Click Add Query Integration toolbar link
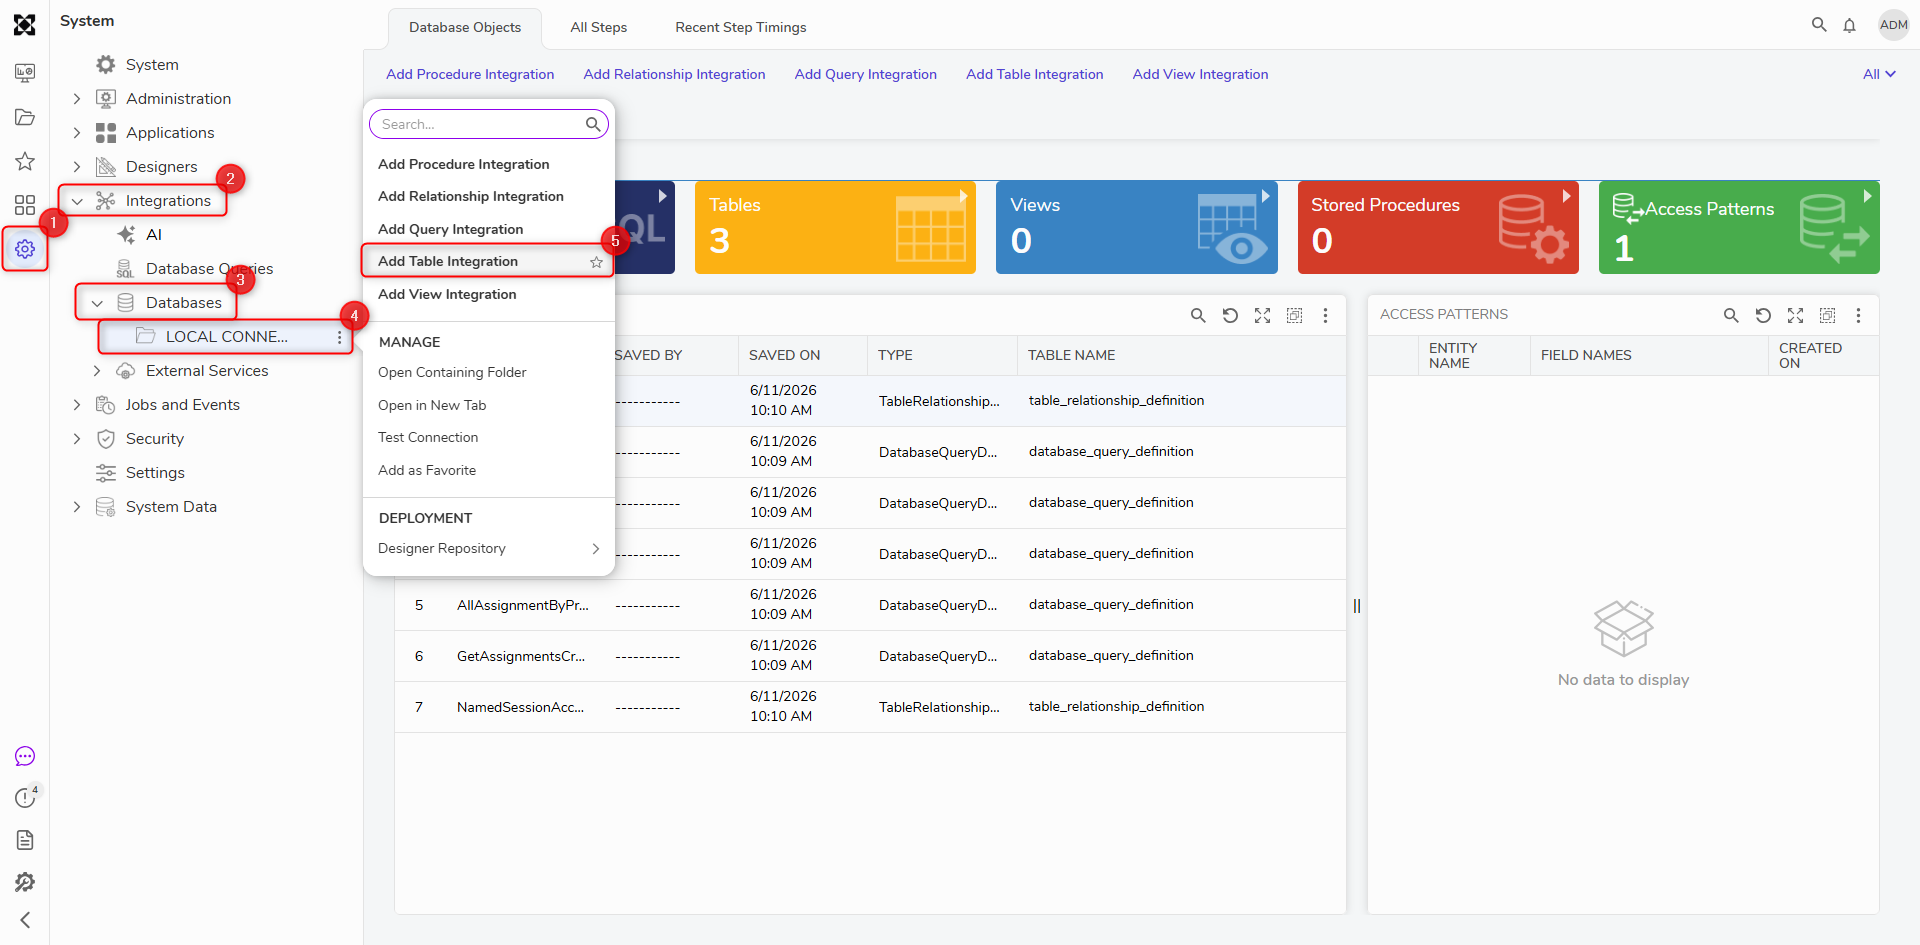Viewport: 1920px width, 945px height. 866,74
